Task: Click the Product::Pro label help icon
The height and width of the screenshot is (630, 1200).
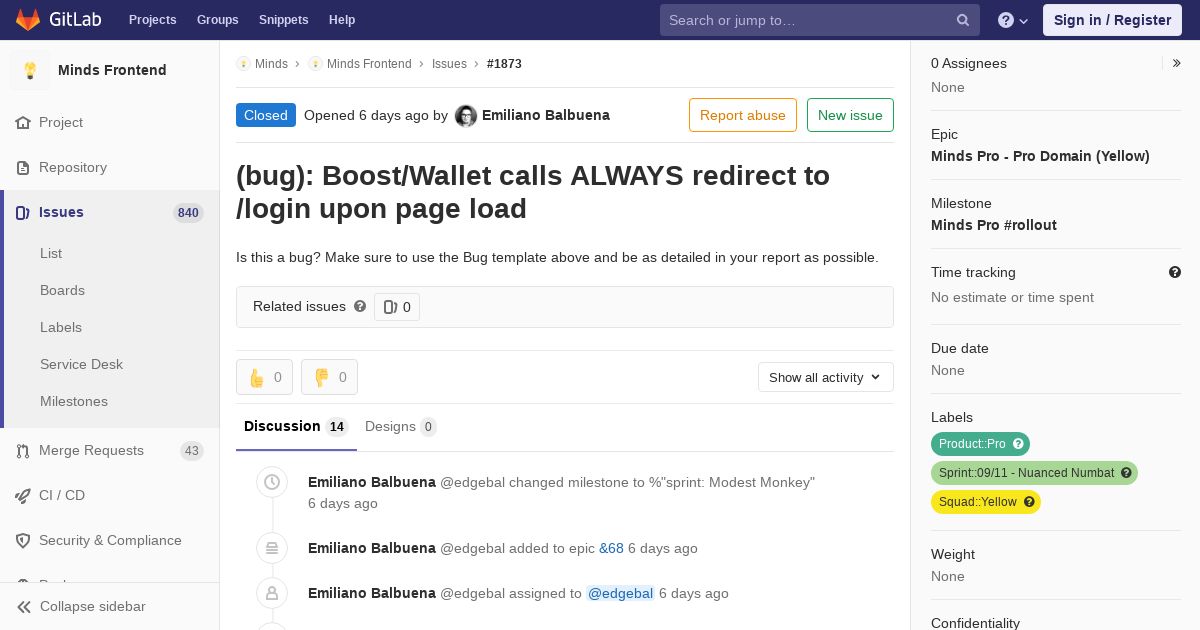Action: point(1018,444)
